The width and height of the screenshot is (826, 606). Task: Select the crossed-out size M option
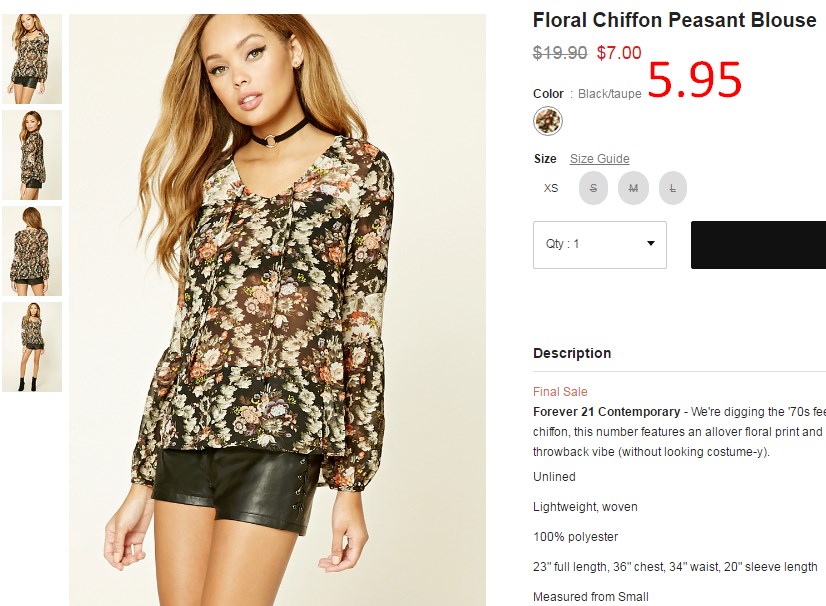633,188
